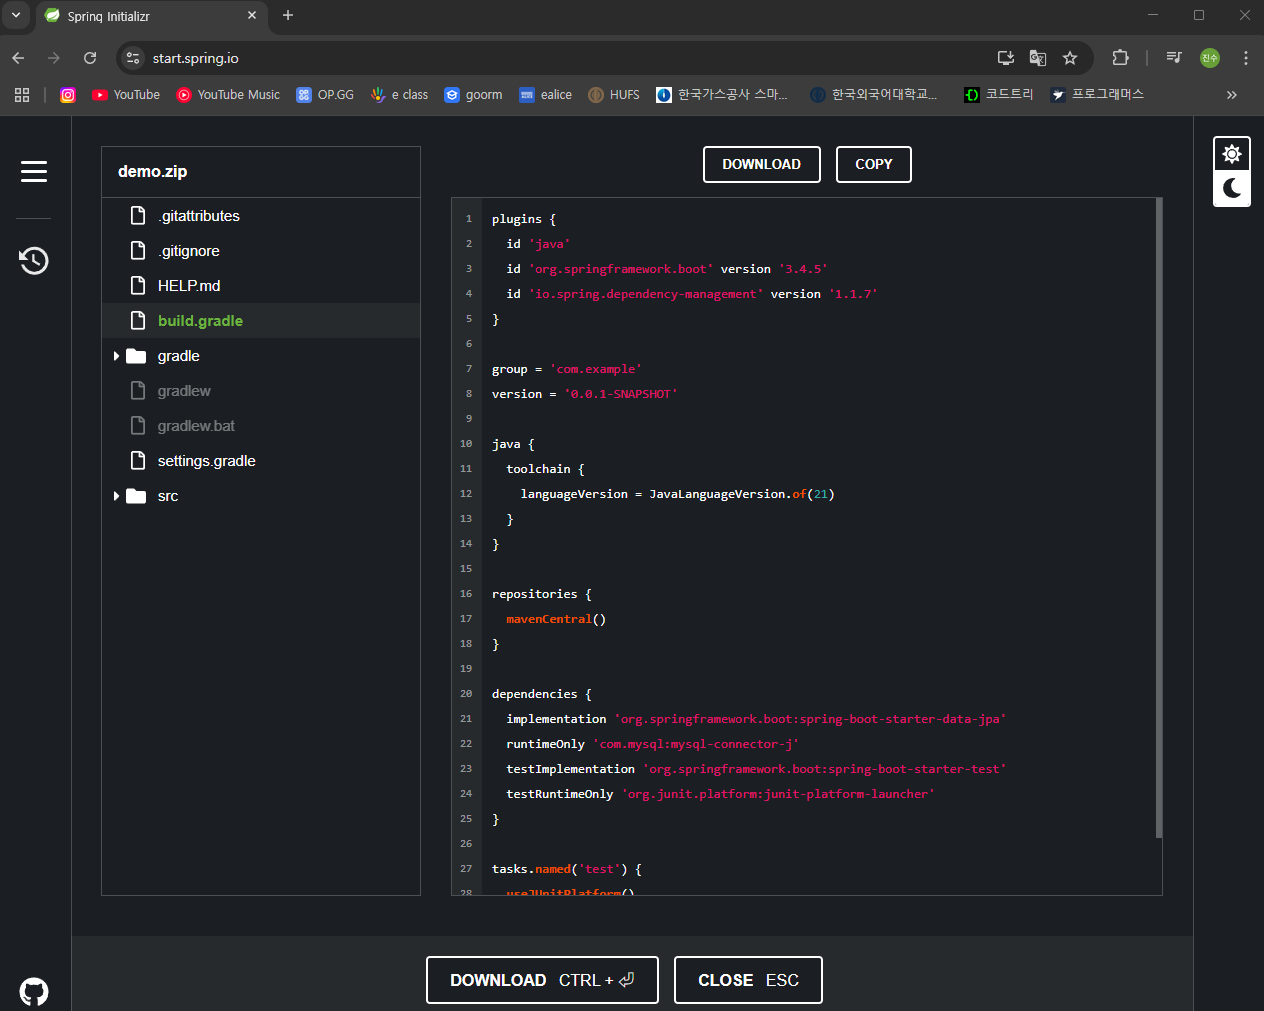1264x1011 pixels.
Task: Open the hamburger menu in sidebar
Action: point(34,172)
